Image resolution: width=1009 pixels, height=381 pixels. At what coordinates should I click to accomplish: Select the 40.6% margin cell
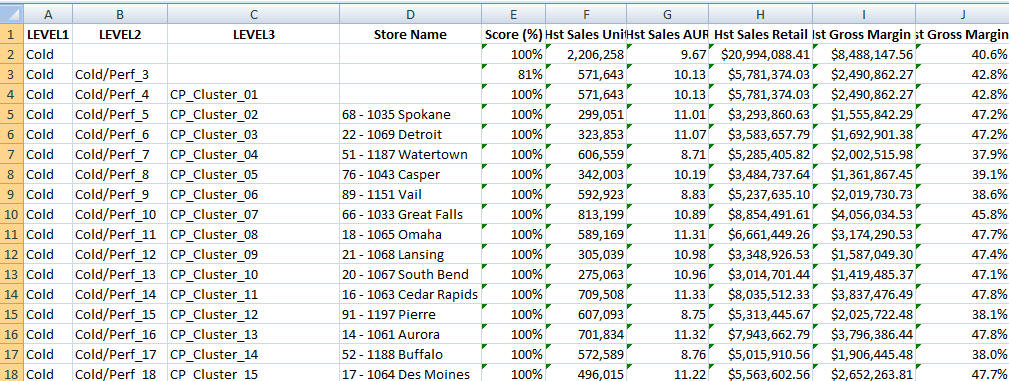(962, 55)
